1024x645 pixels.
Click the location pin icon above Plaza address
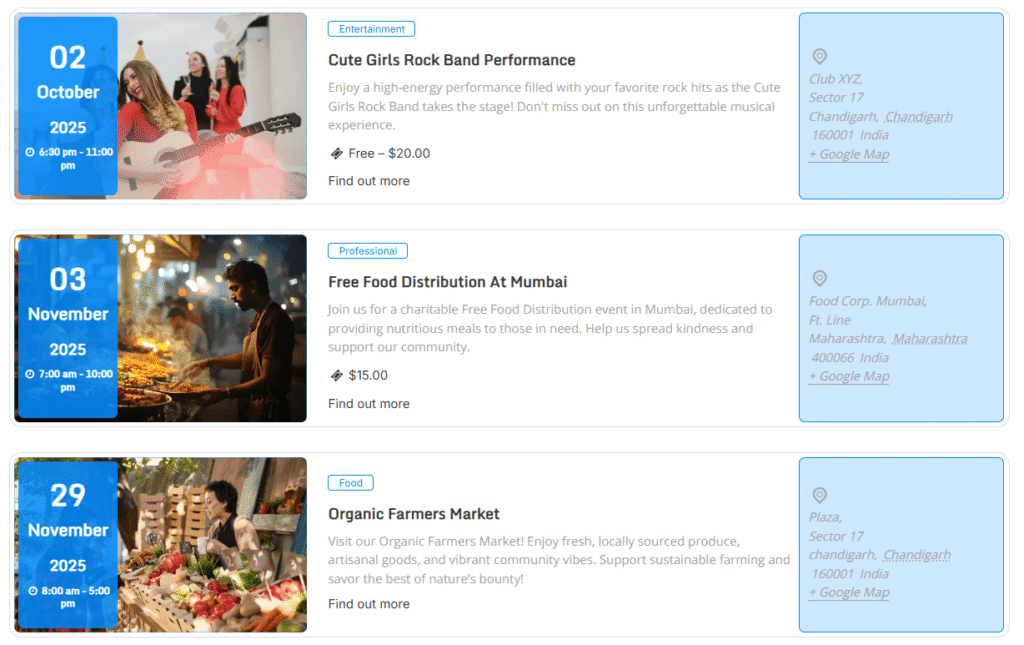[x=819, y=496]
